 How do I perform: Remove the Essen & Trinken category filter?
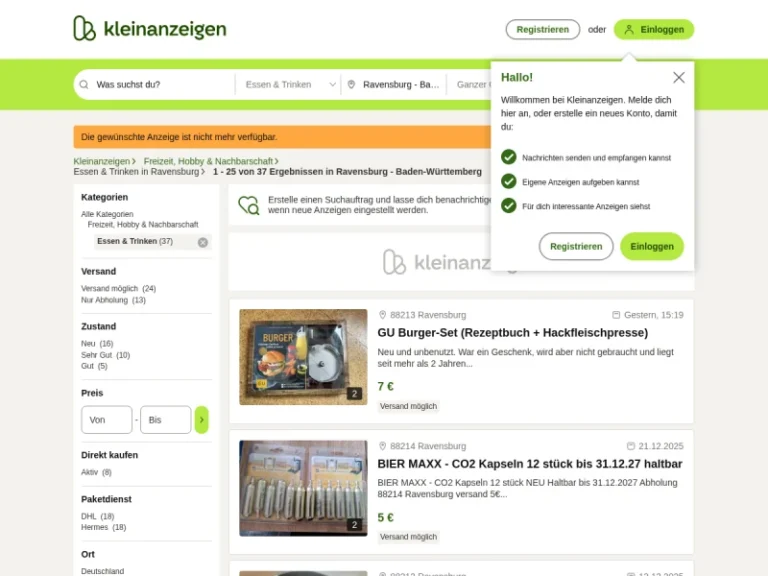pyautogui.click(x=203, y=242)
